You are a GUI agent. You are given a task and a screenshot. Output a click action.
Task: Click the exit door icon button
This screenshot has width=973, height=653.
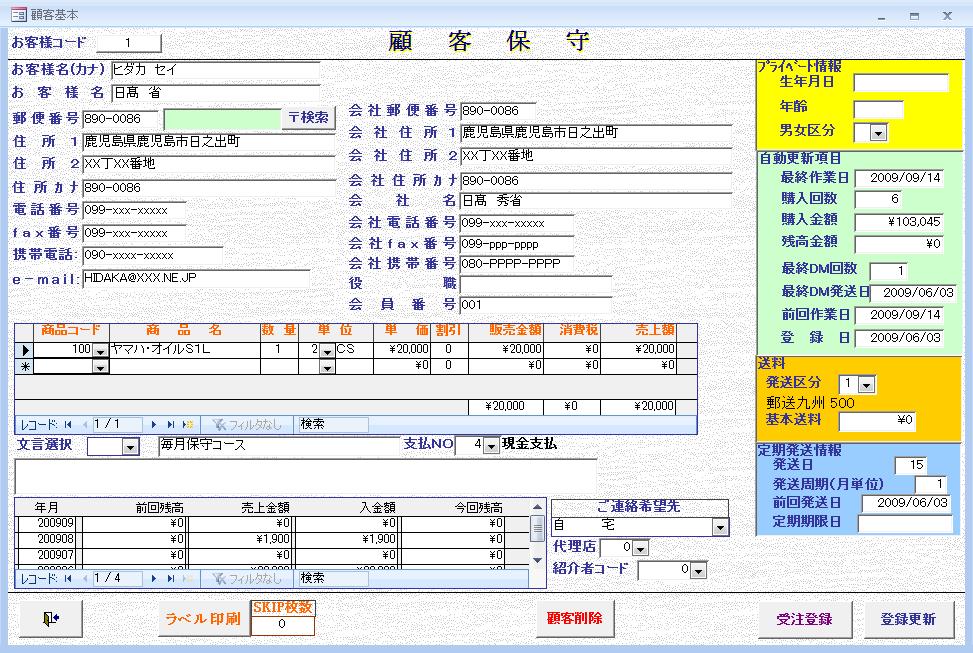click(x=50, y=619)
